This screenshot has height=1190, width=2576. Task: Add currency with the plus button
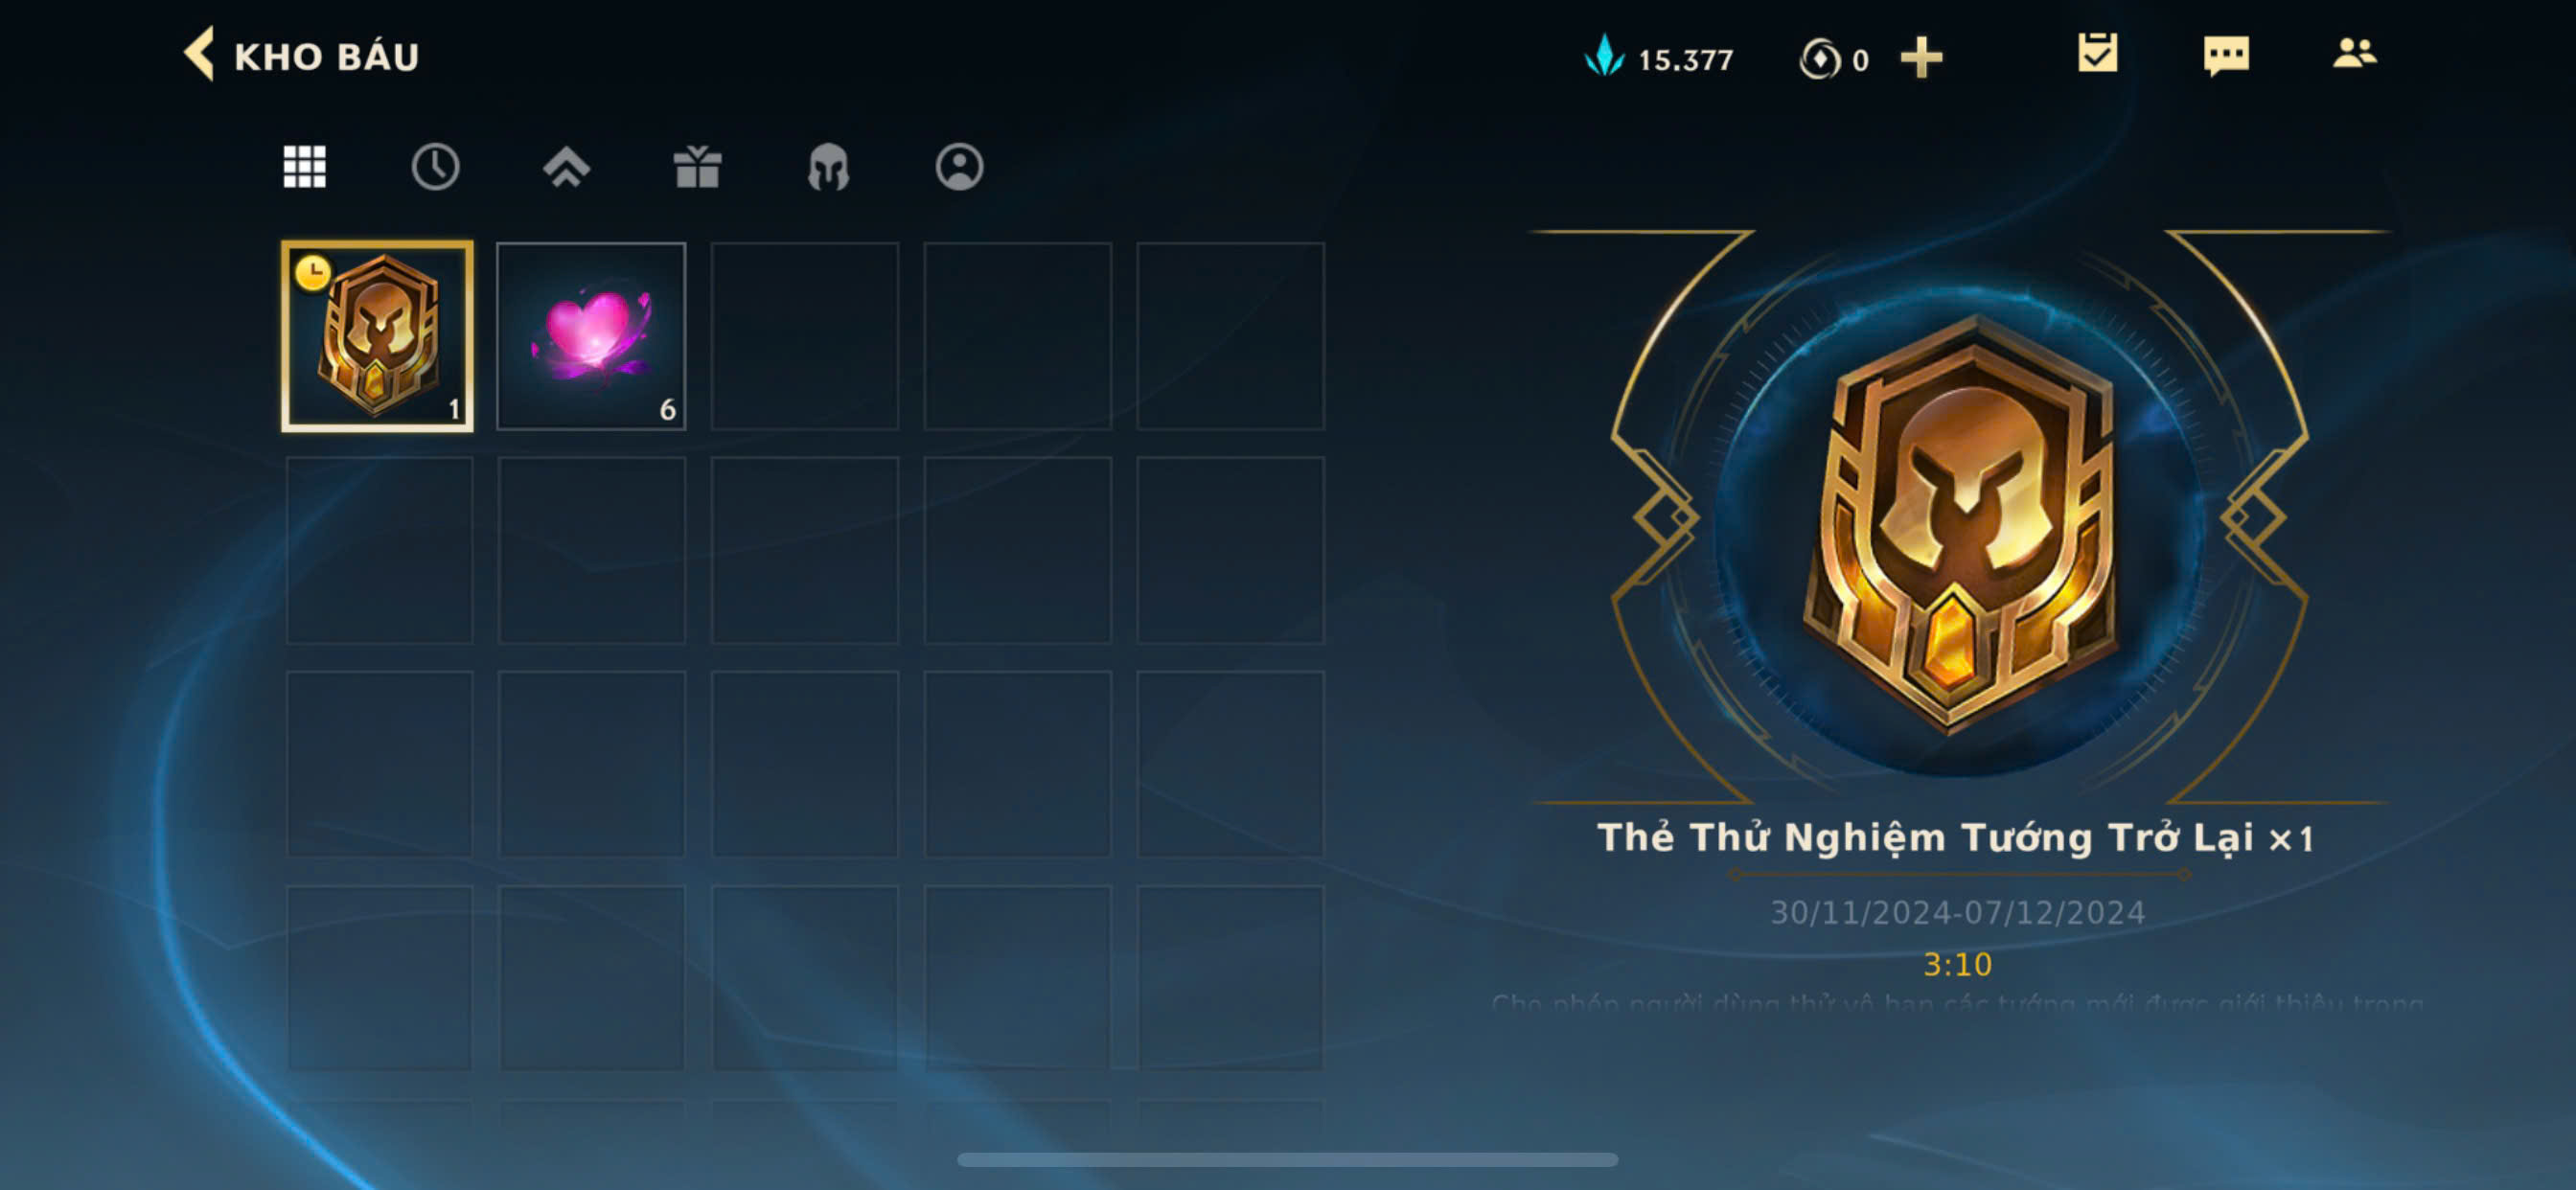[x=1921, y=57]
